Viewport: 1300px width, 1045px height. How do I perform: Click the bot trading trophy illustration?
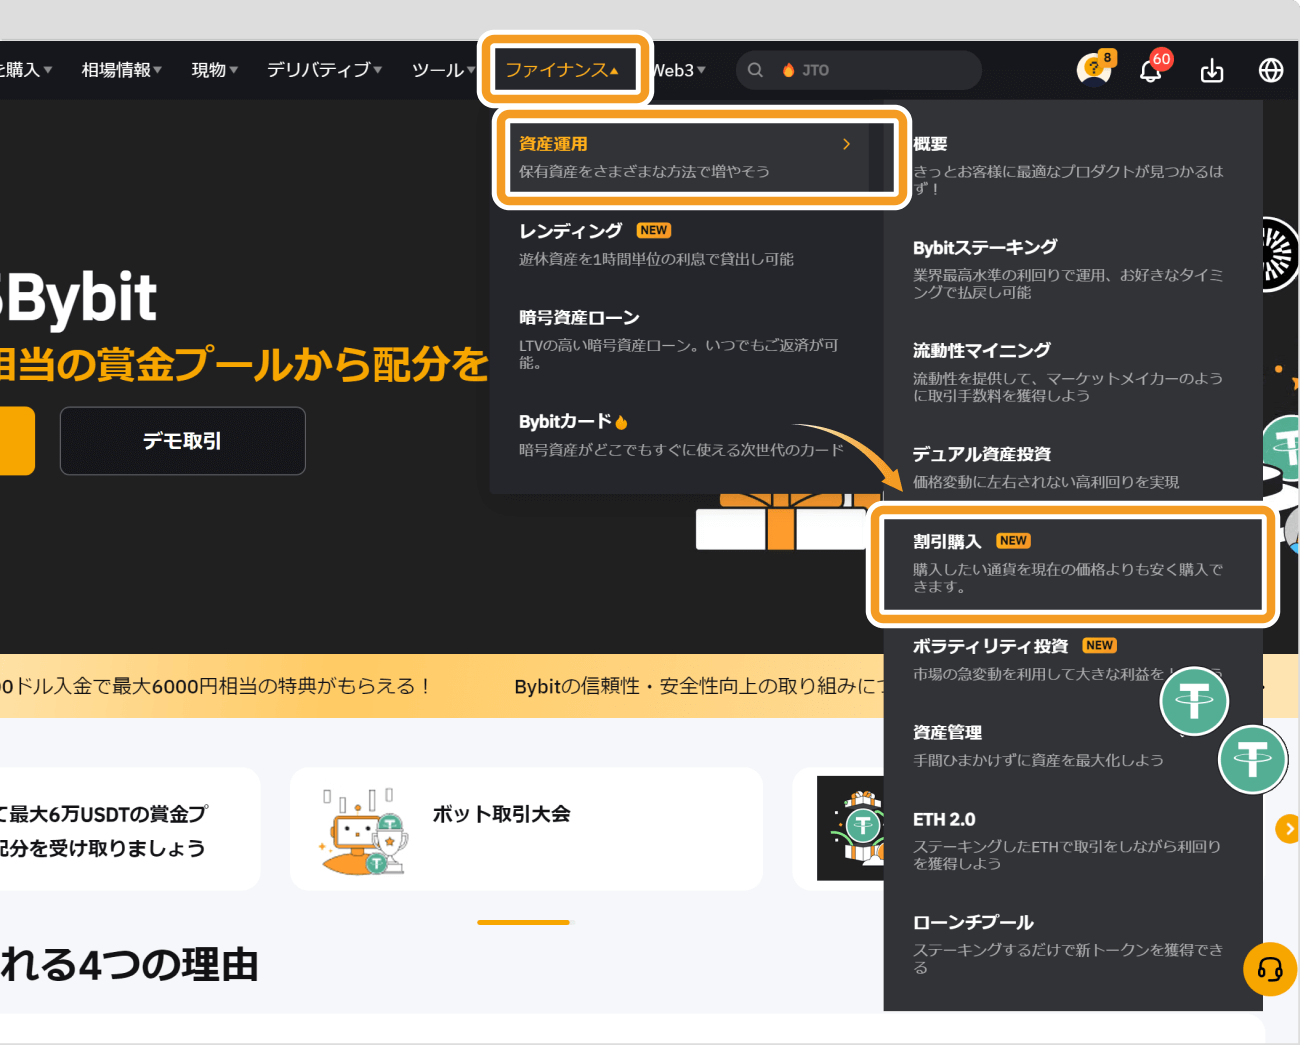click(x=366, y=831)
